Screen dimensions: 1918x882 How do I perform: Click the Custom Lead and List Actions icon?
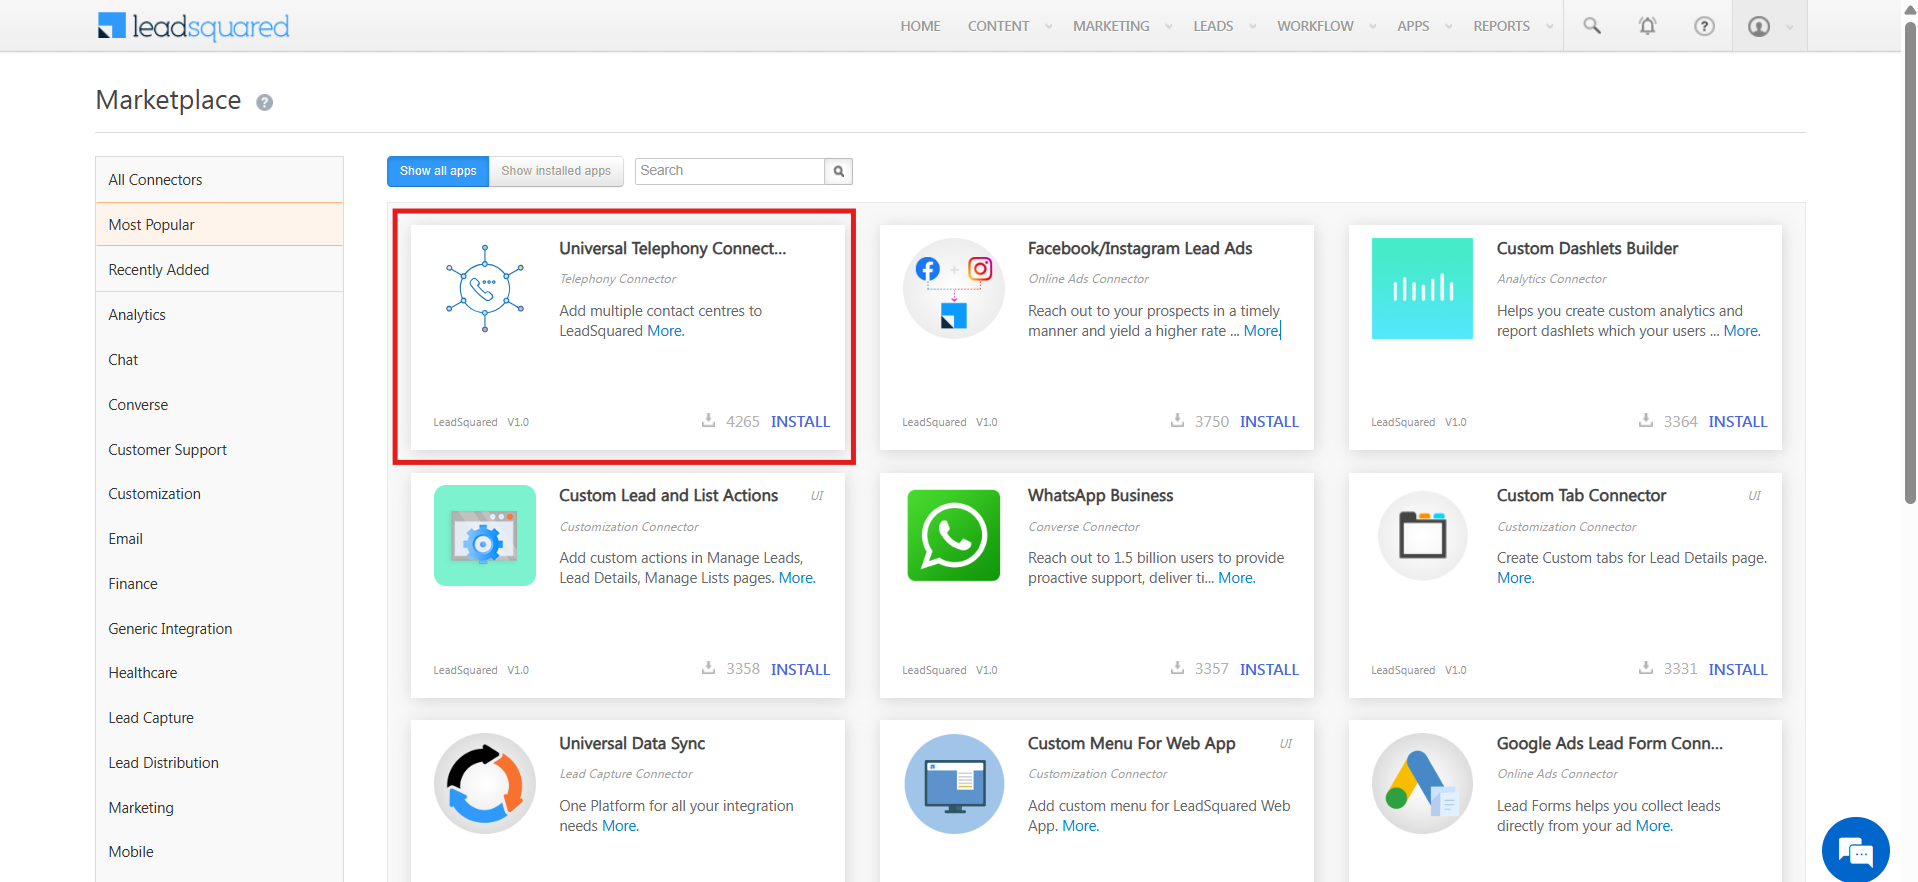coord(485,535)
